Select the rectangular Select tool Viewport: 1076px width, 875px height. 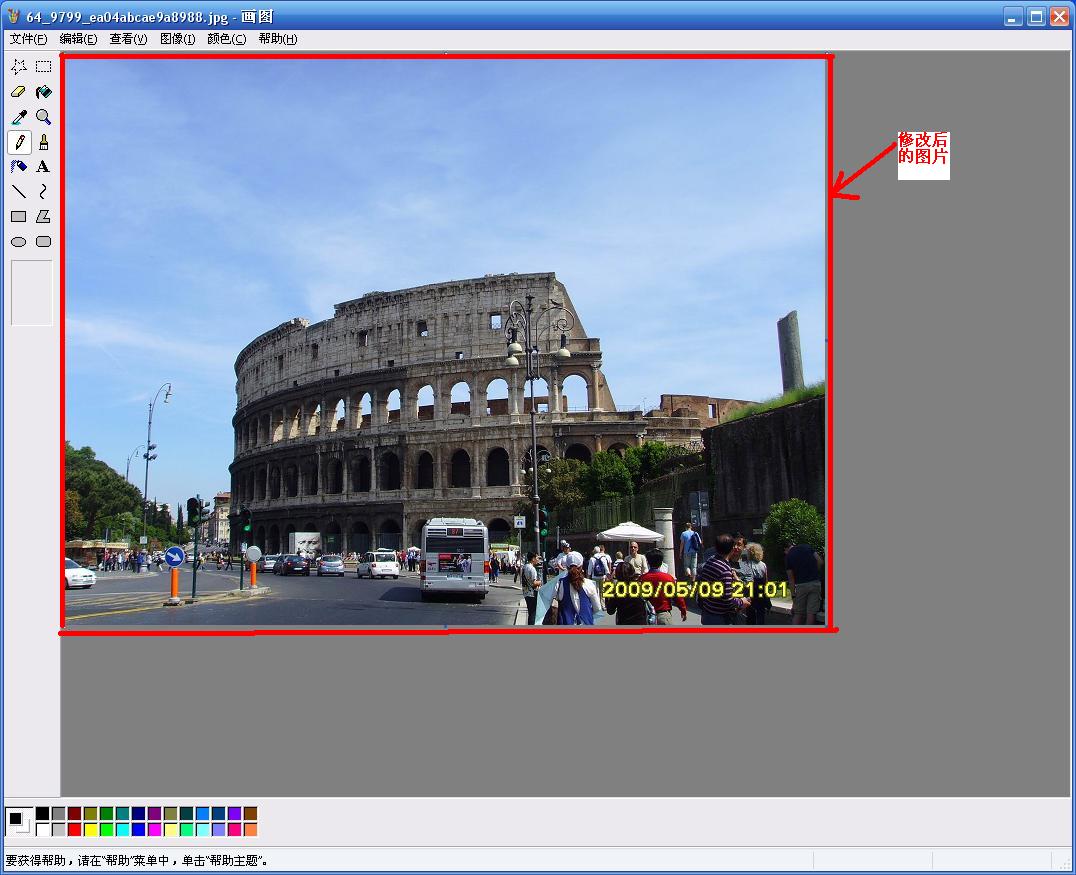click(43, 67)
